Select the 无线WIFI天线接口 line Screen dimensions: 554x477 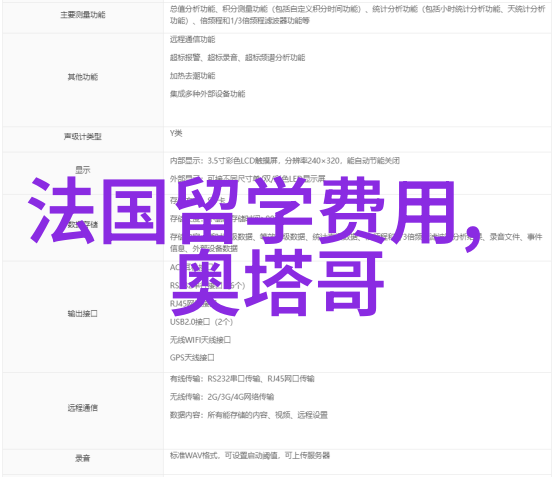(200, 340)
